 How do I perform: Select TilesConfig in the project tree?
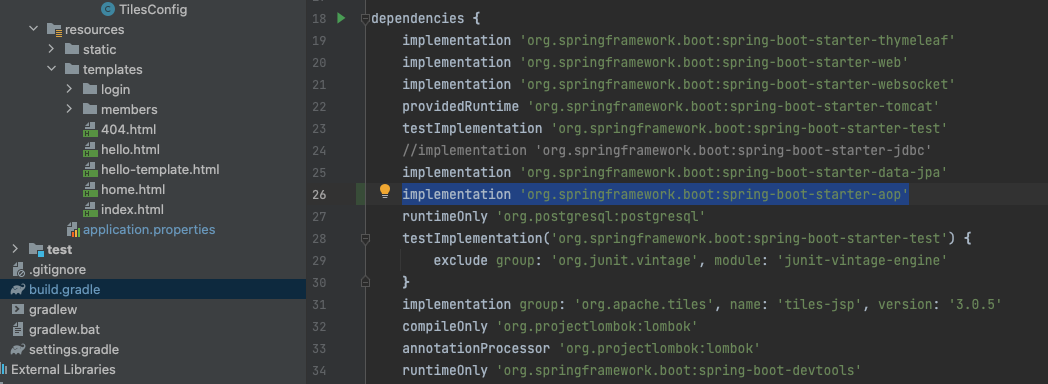[153, 9]
